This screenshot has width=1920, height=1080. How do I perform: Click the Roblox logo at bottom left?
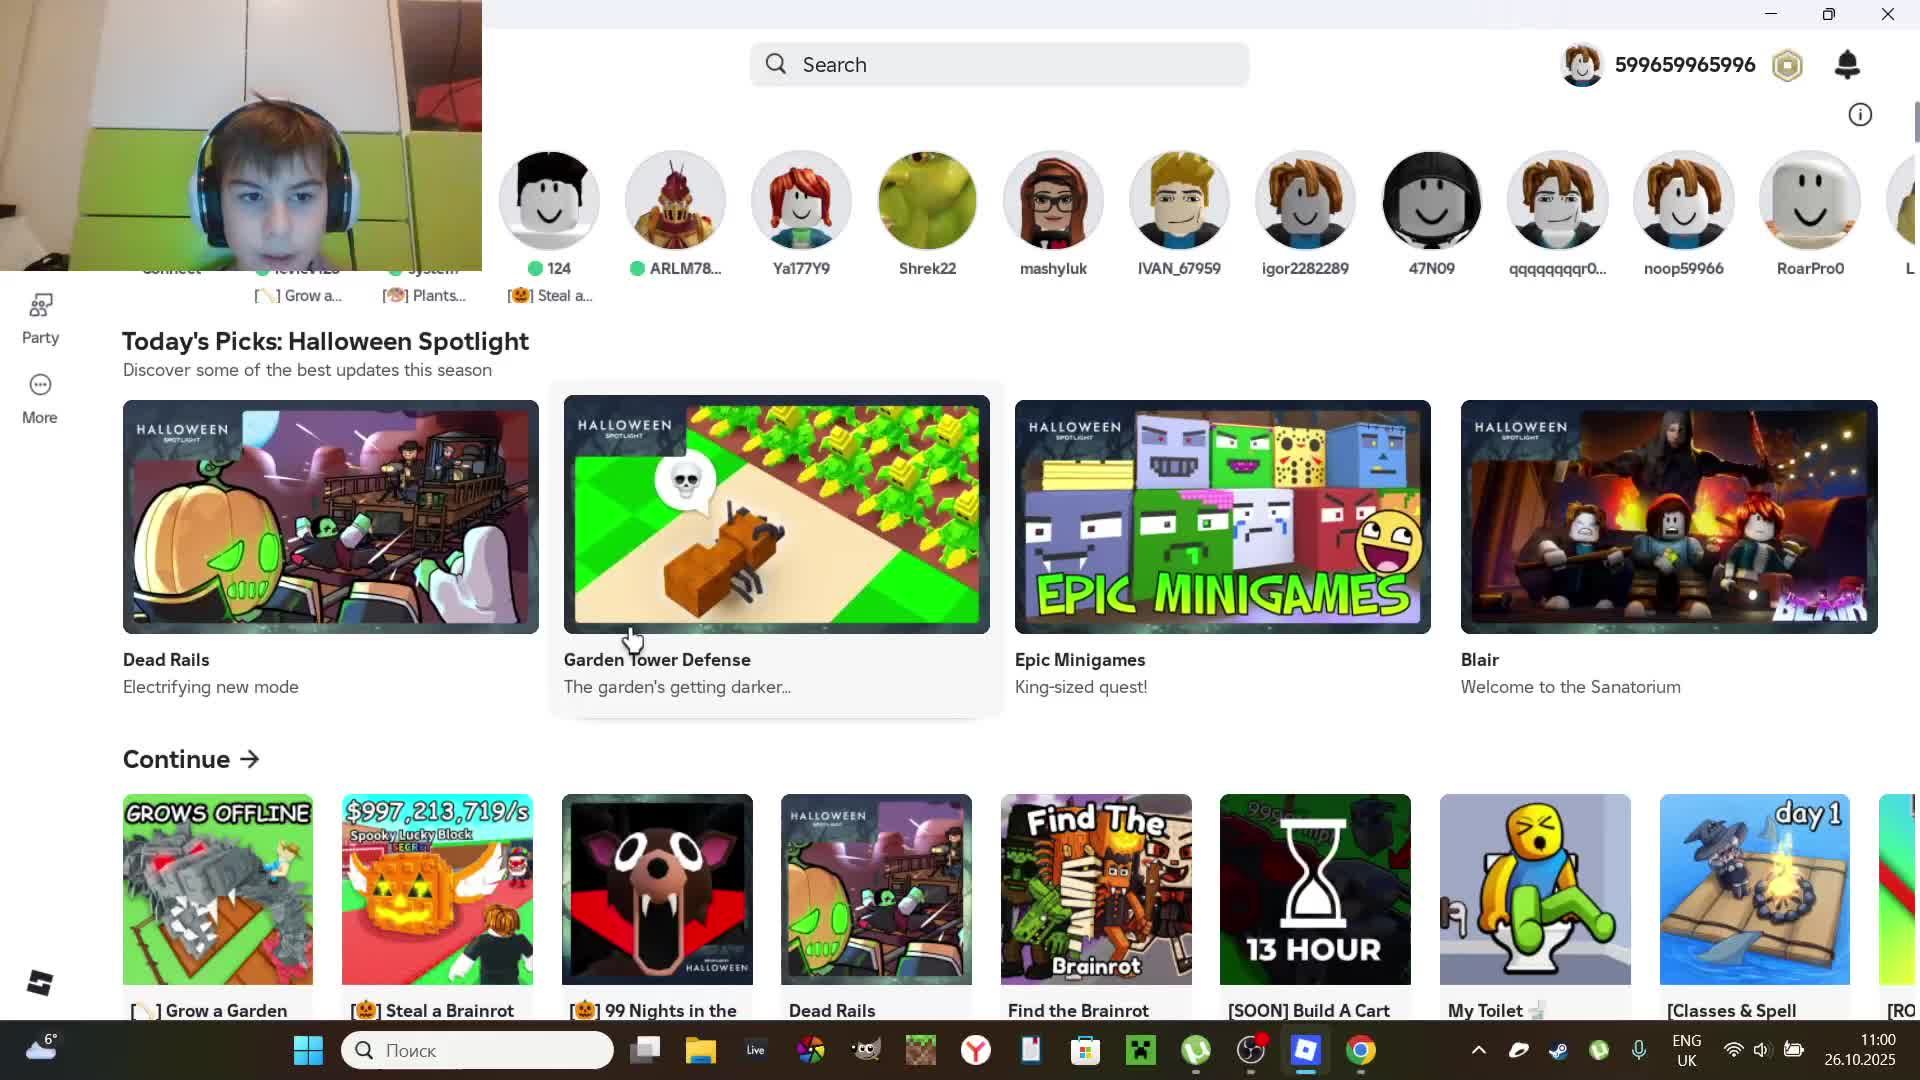point(40,983)
